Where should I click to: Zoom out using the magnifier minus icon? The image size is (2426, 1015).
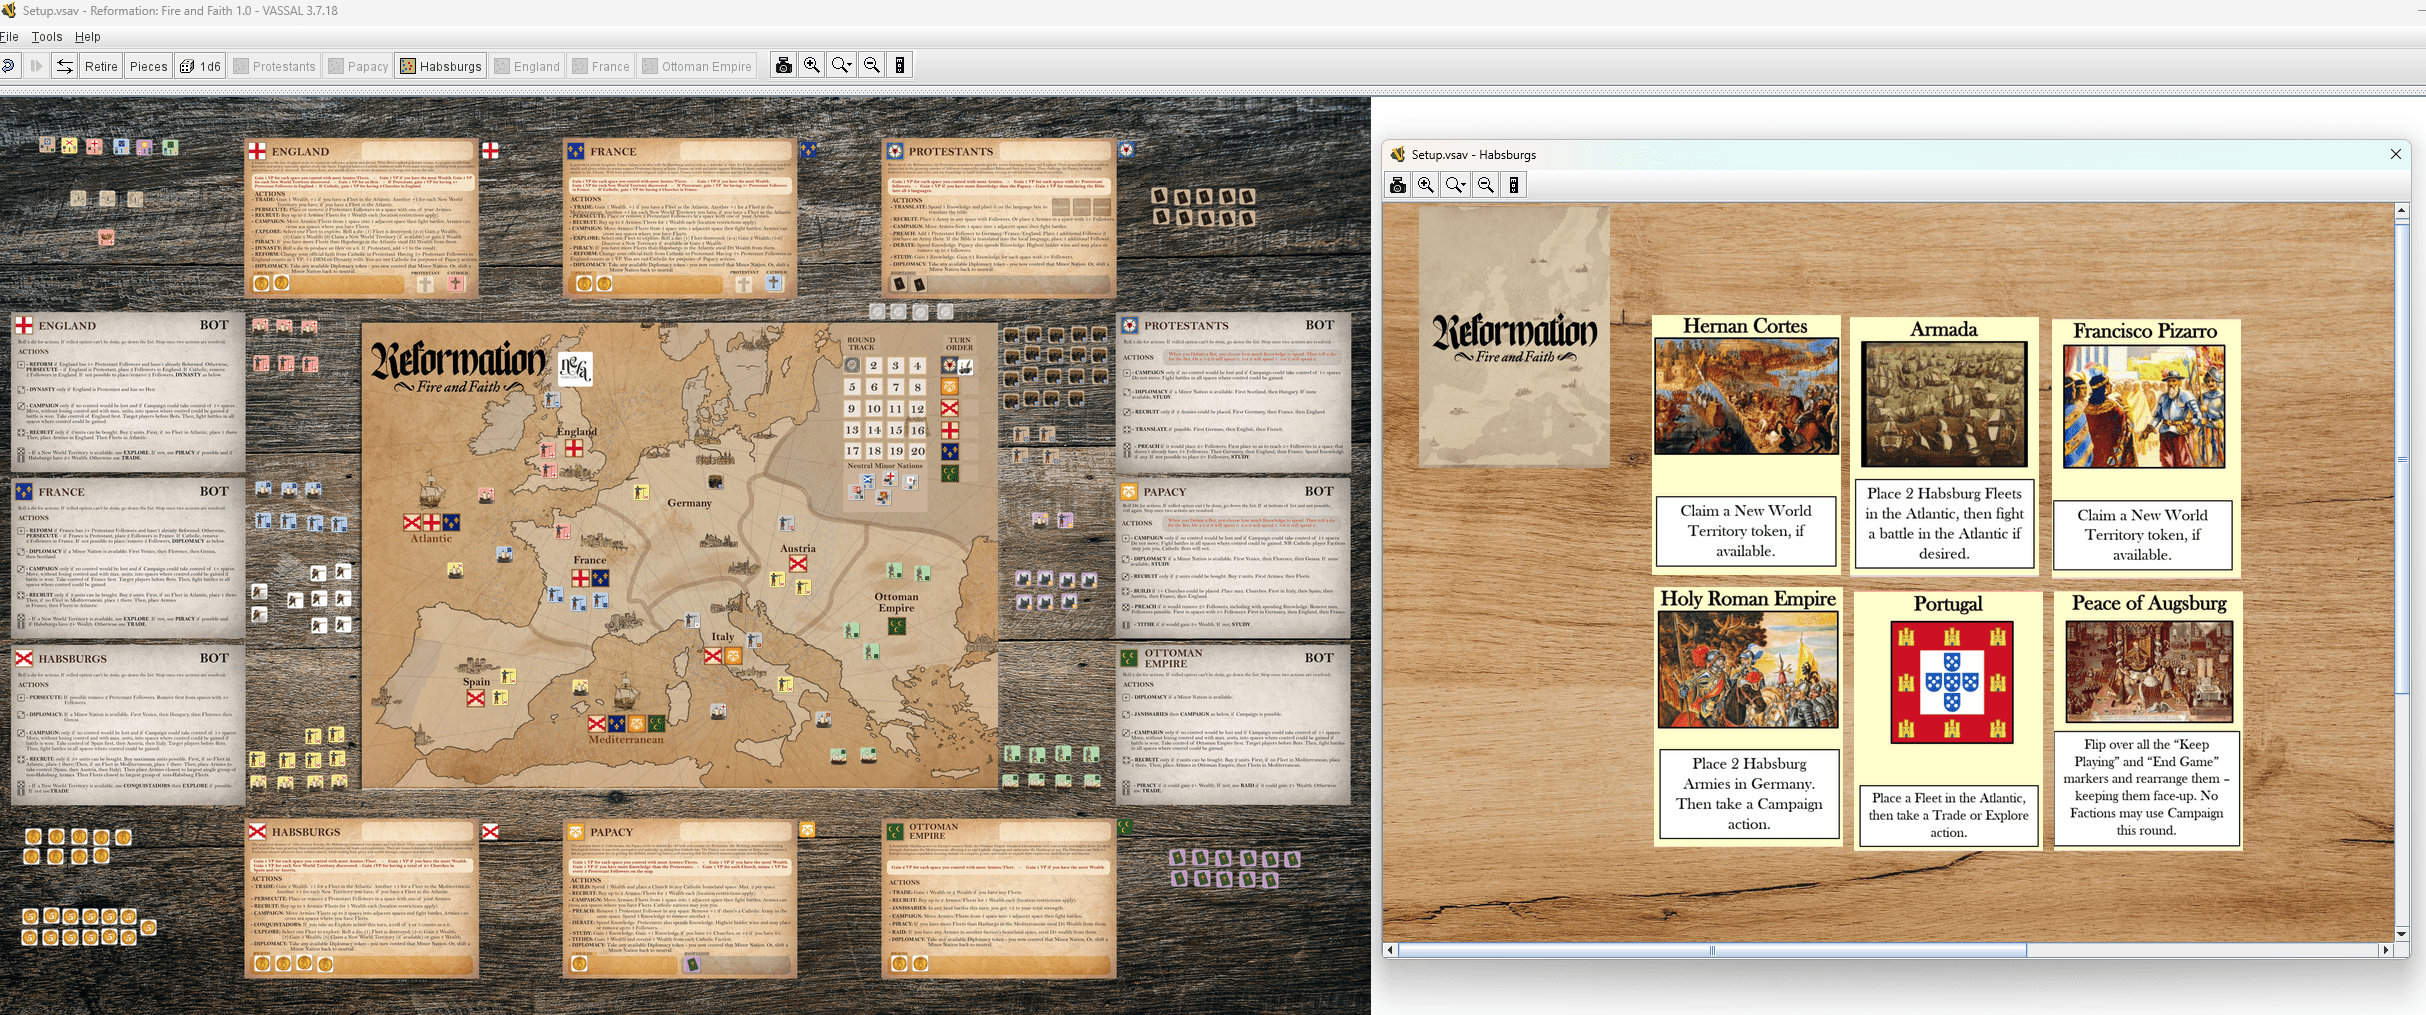870,64
